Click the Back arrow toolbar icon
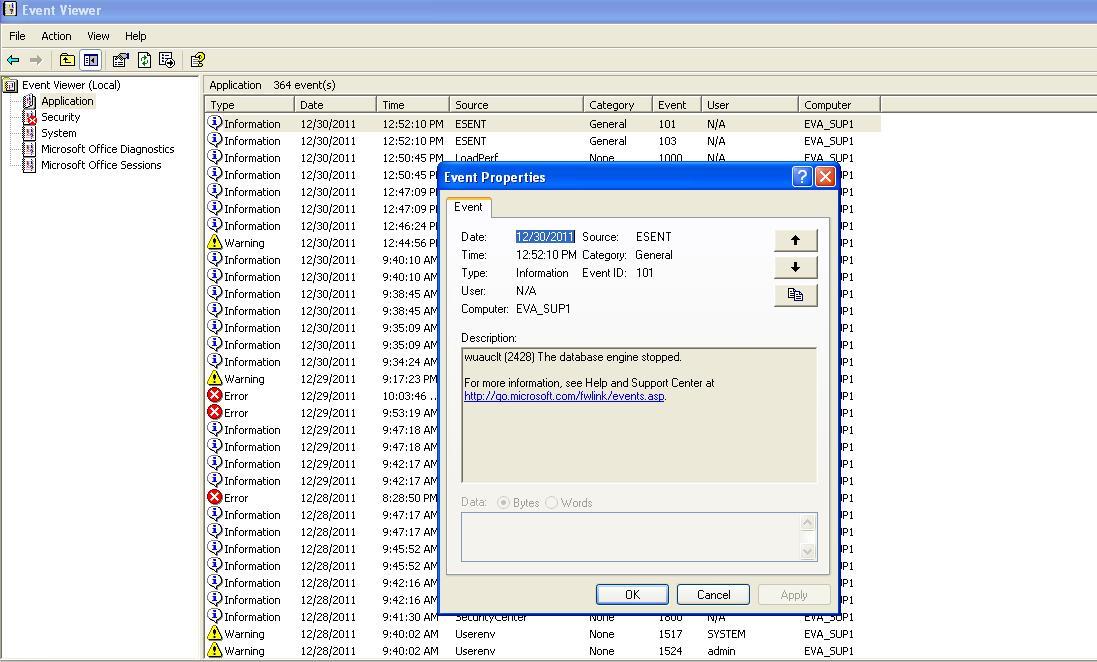The height and width of the screenshot is (662, 1097). 13,60
